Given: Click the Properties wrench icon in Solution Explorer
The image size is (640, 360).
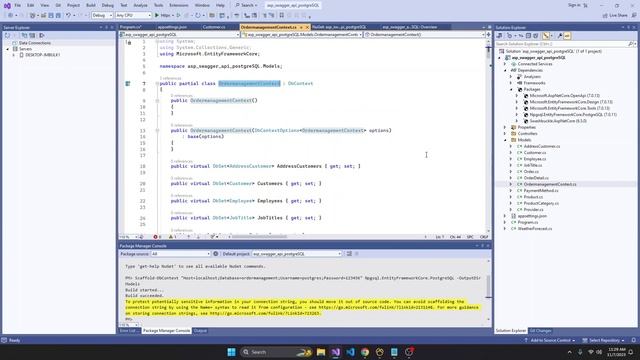Looking at the screenshot, I should pyautogui.click(x=560, y=36).
